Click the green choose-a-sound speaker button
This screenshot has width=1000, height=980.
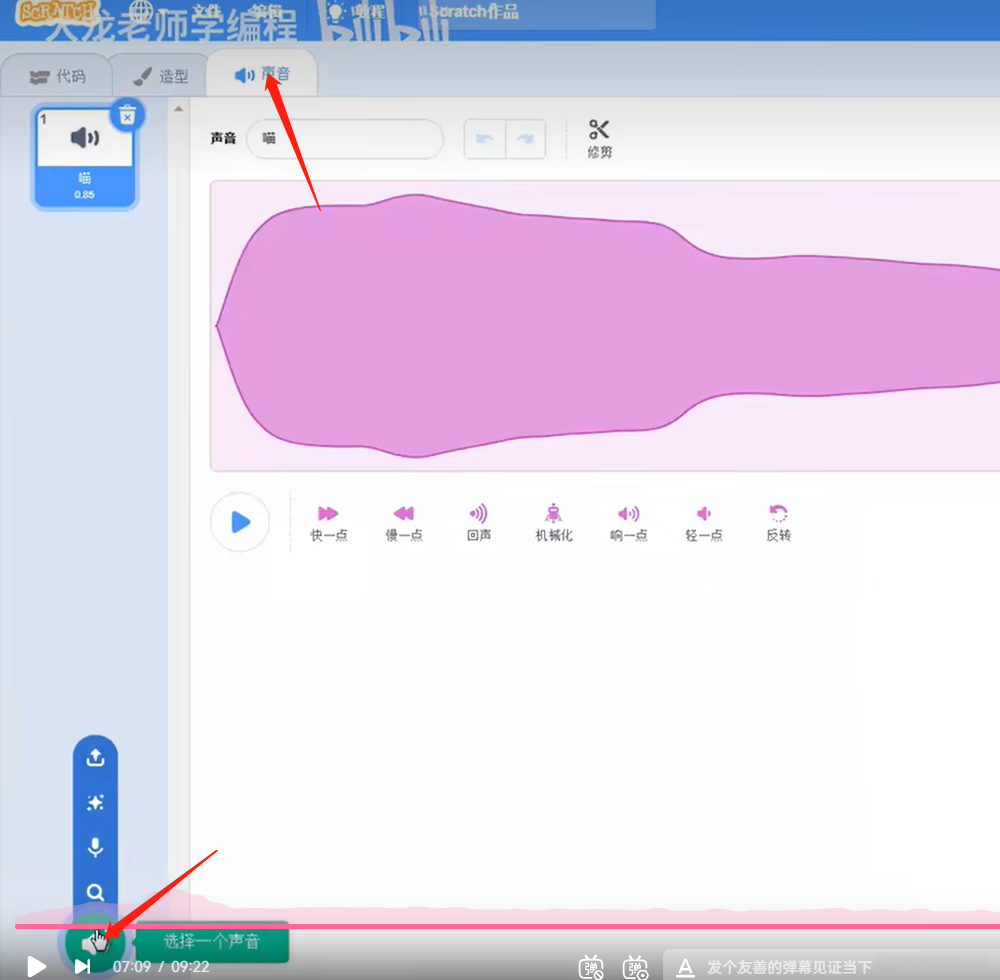point(94,942)
